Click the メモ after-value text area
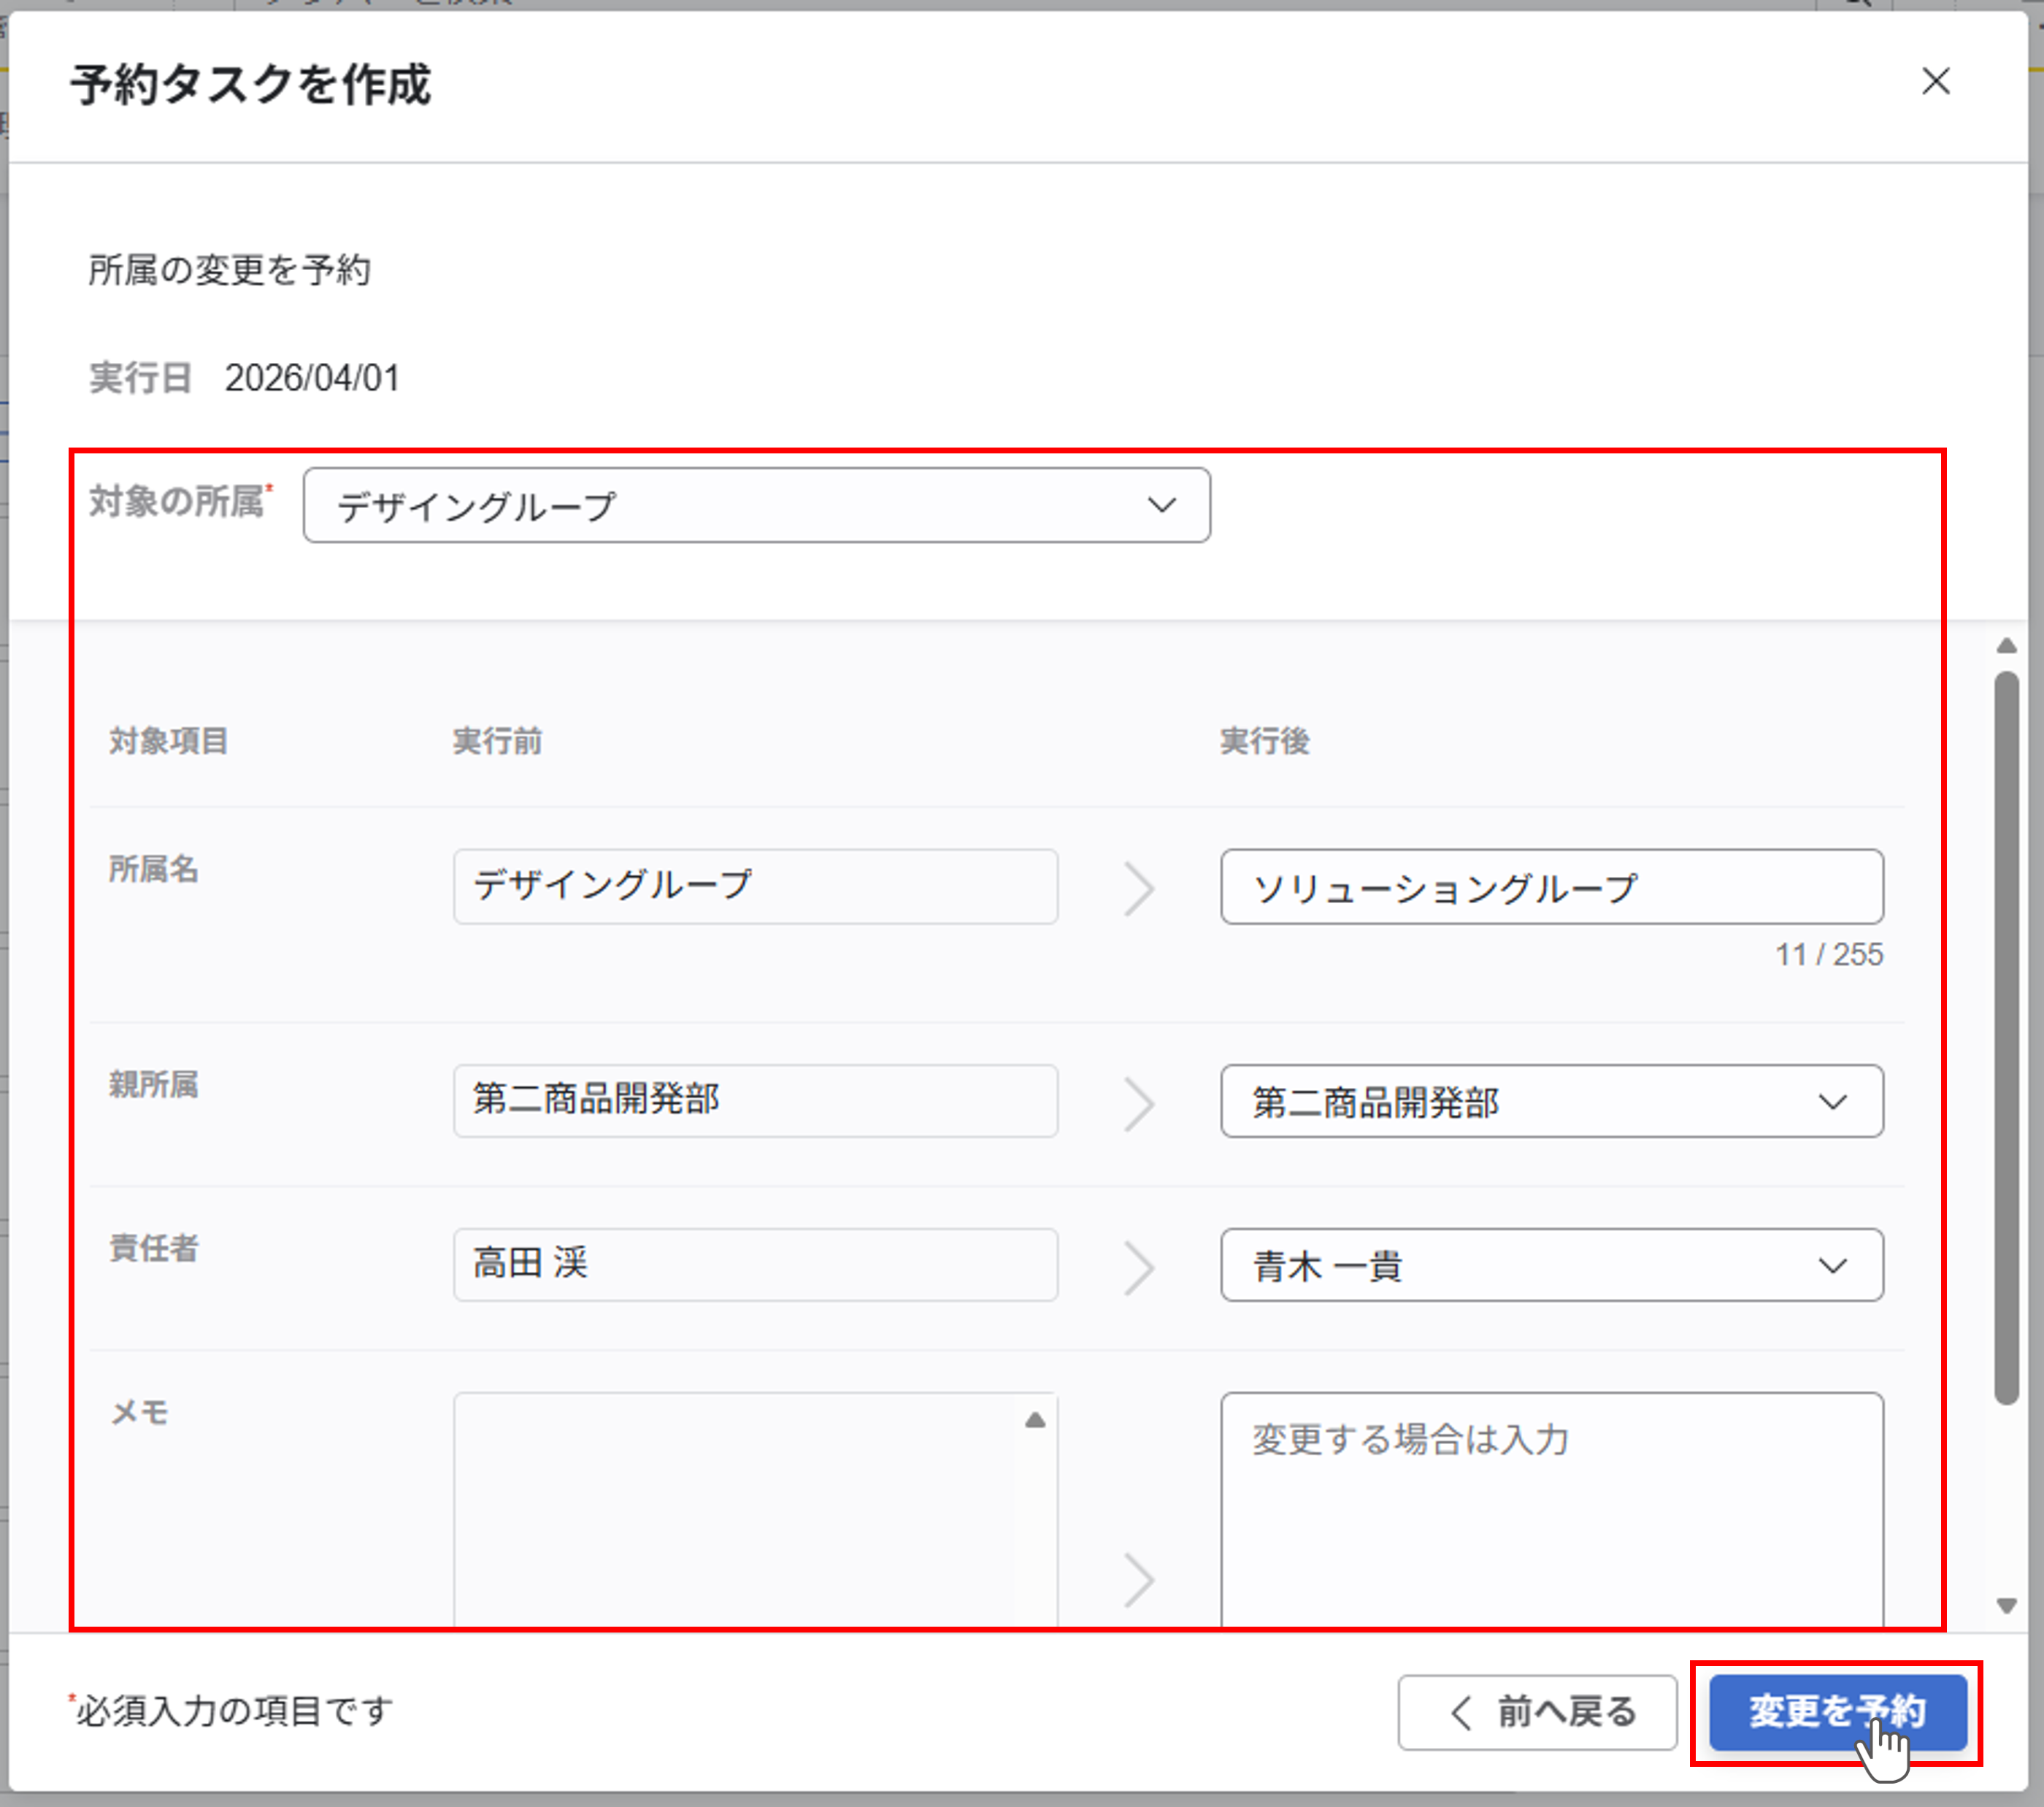Image resolution: width=2044 pixels, height=1807 pixels. [1550, 1510]
